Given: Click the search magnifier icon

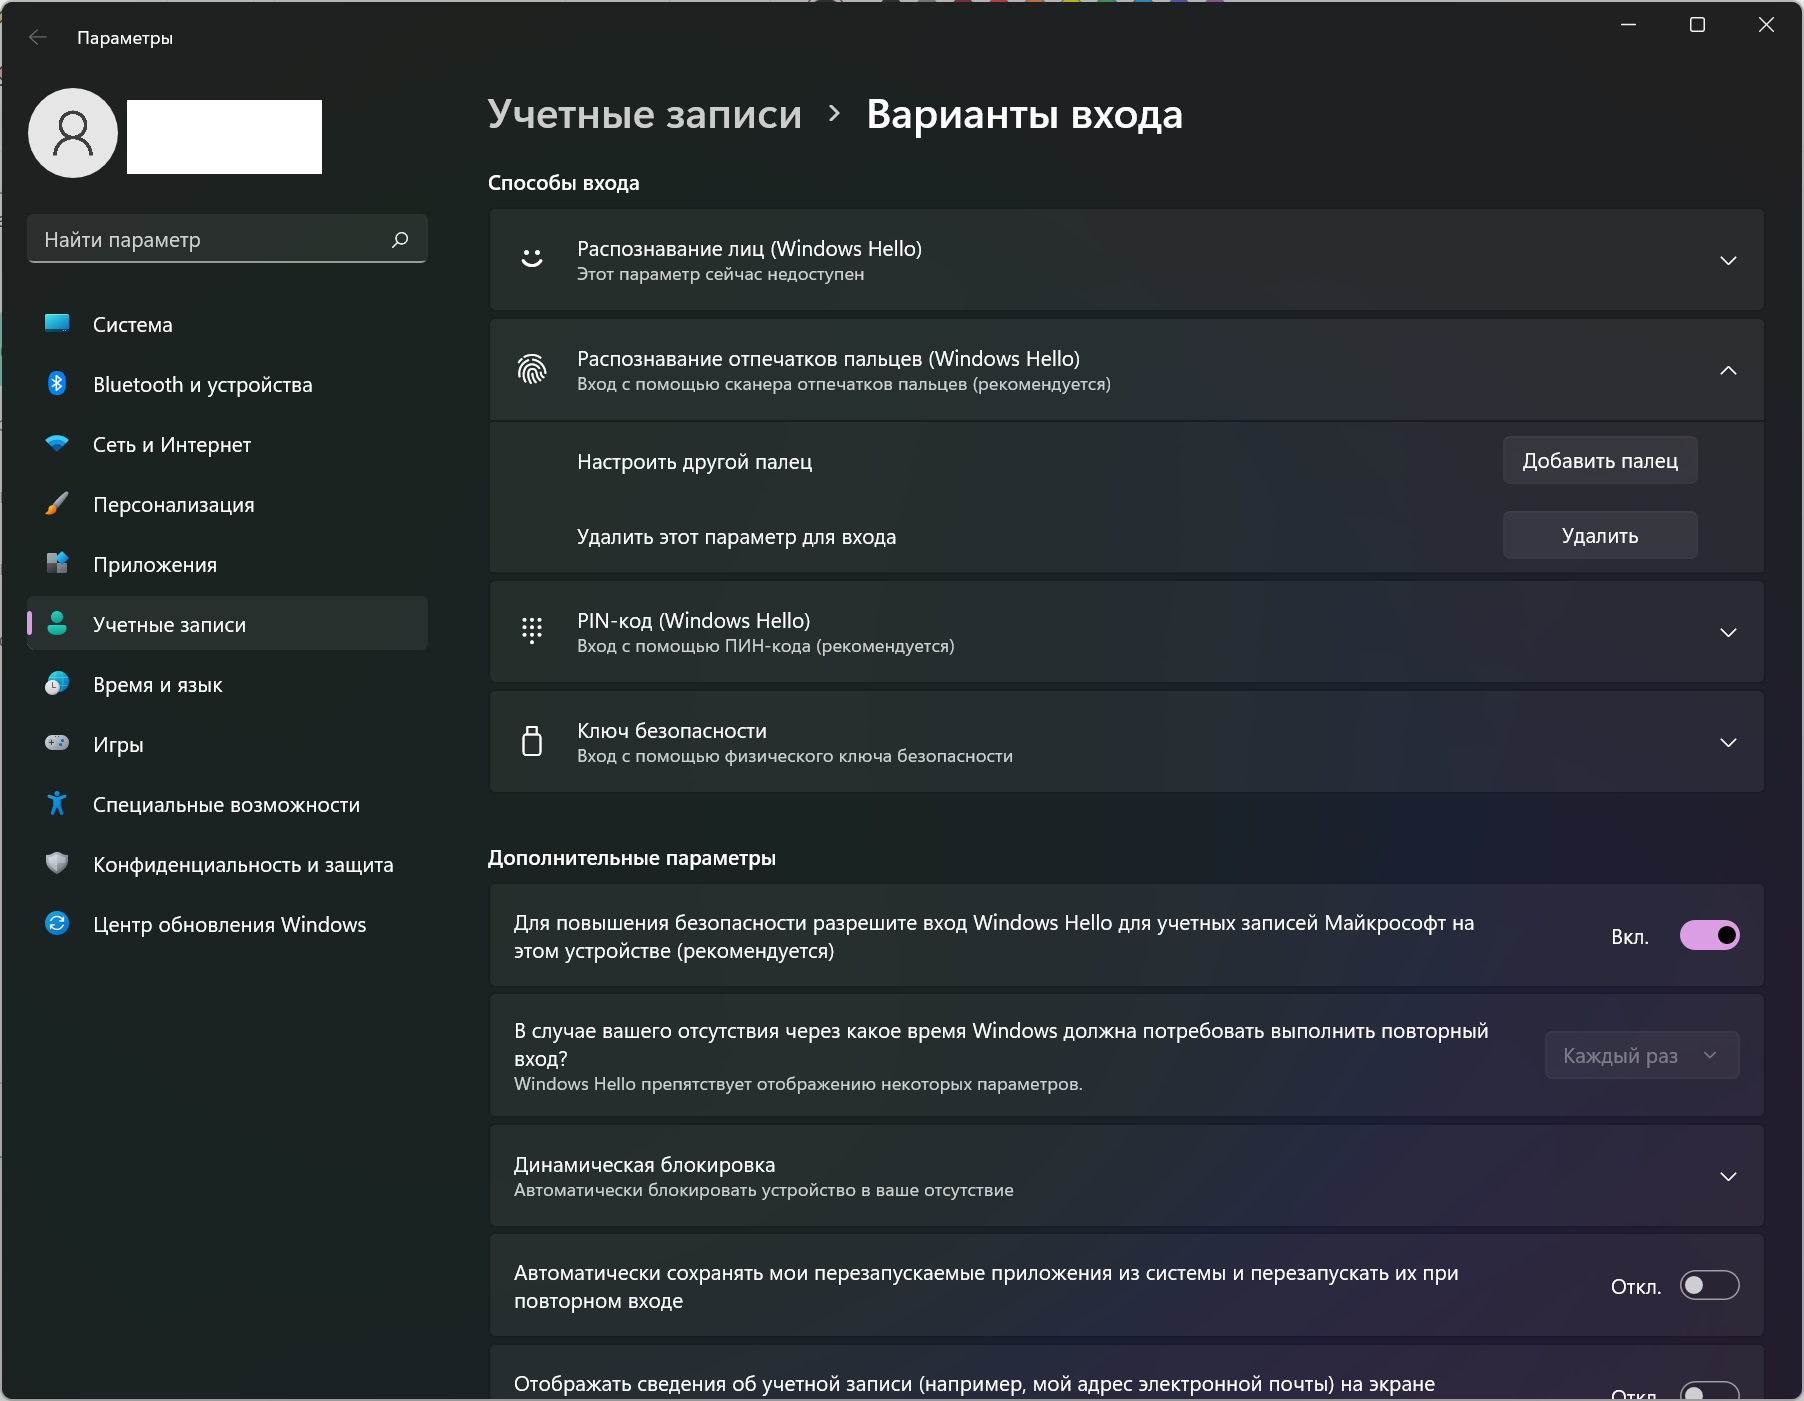Looking at the screenshot, I should (400, 240).
